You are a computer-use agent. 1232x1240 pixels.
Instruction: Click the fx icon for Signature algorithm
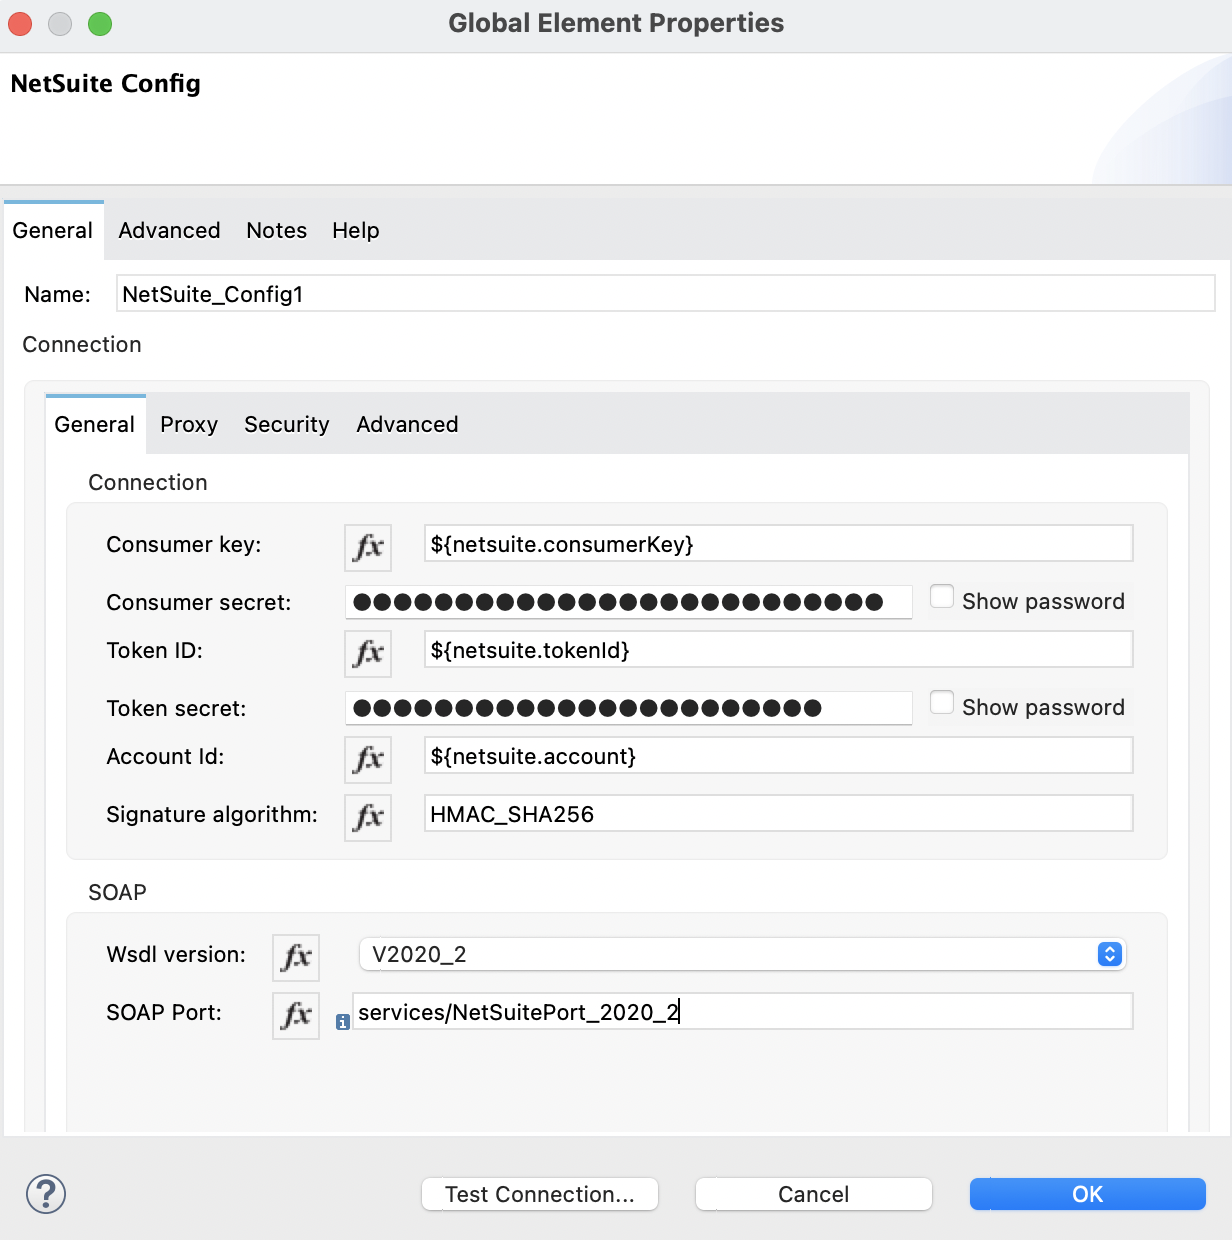[367, 817]
